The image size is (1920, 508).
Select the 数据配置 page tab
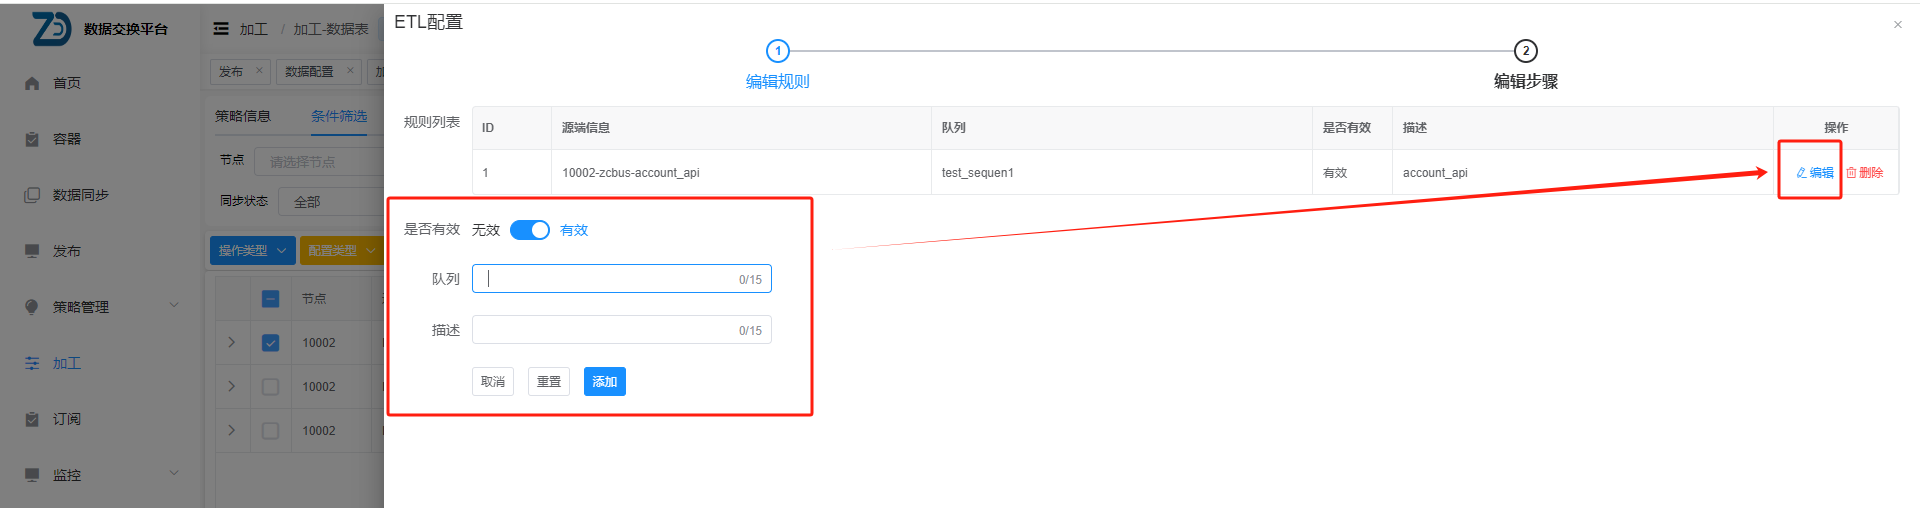[309, 72]
